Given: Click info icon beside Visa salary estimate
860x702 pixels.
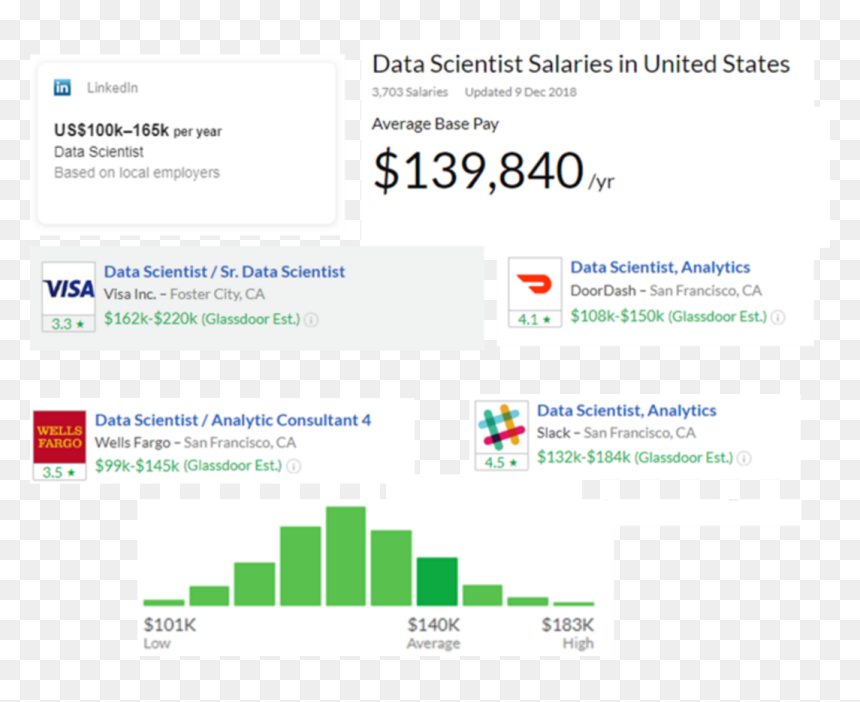Looking at the screenshot, I should pos(311,319).
